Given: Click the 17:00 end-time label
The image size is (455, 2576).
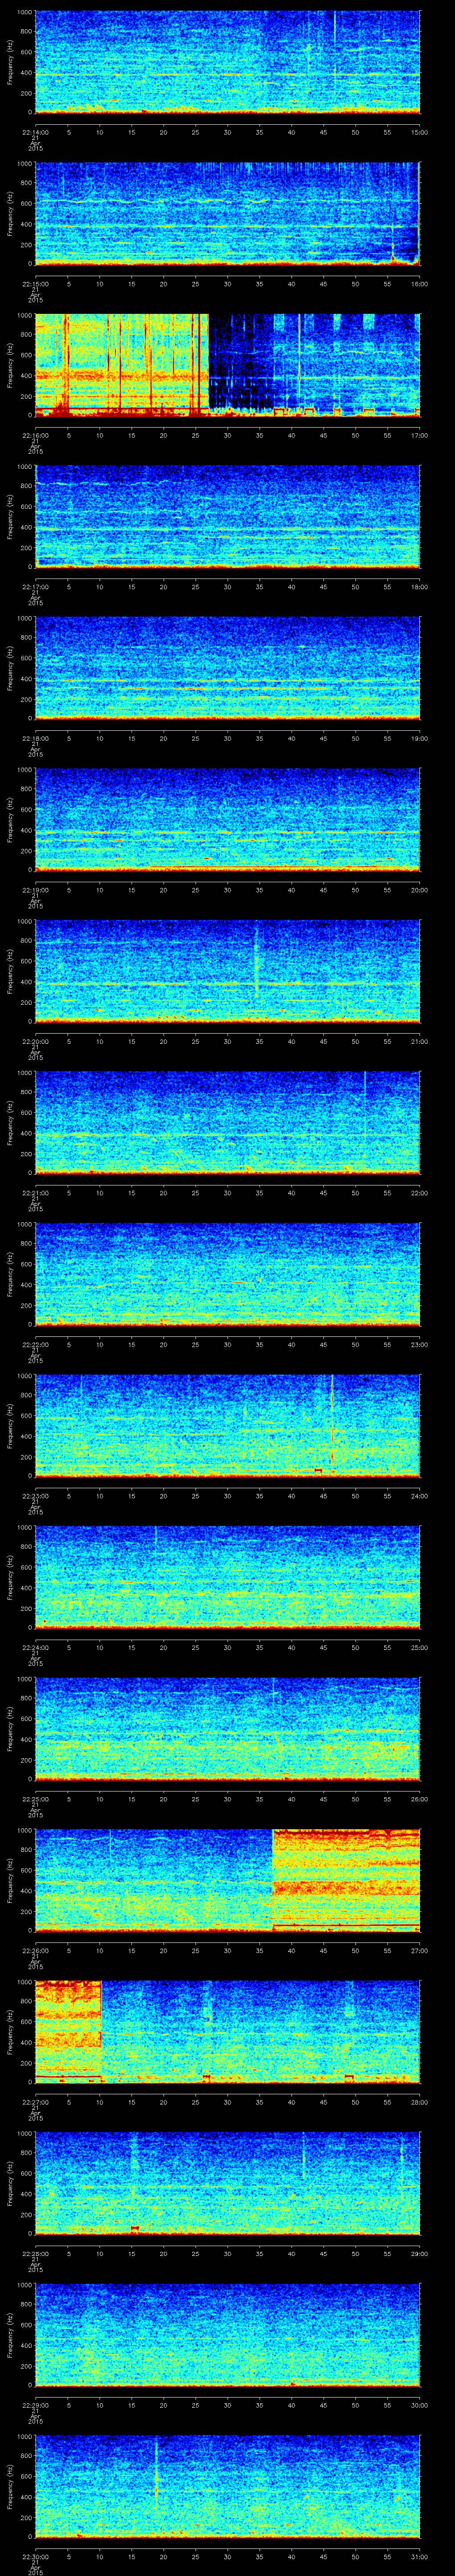Looking at the screenshot, I should pos(419,435).
